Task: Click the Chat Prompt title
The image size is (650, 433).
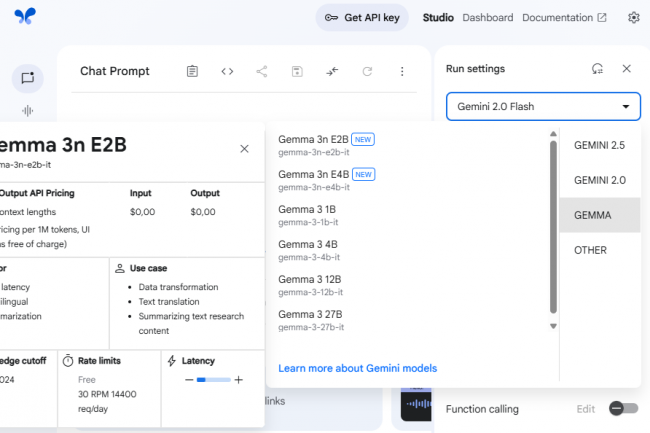Action: point(114,71)
